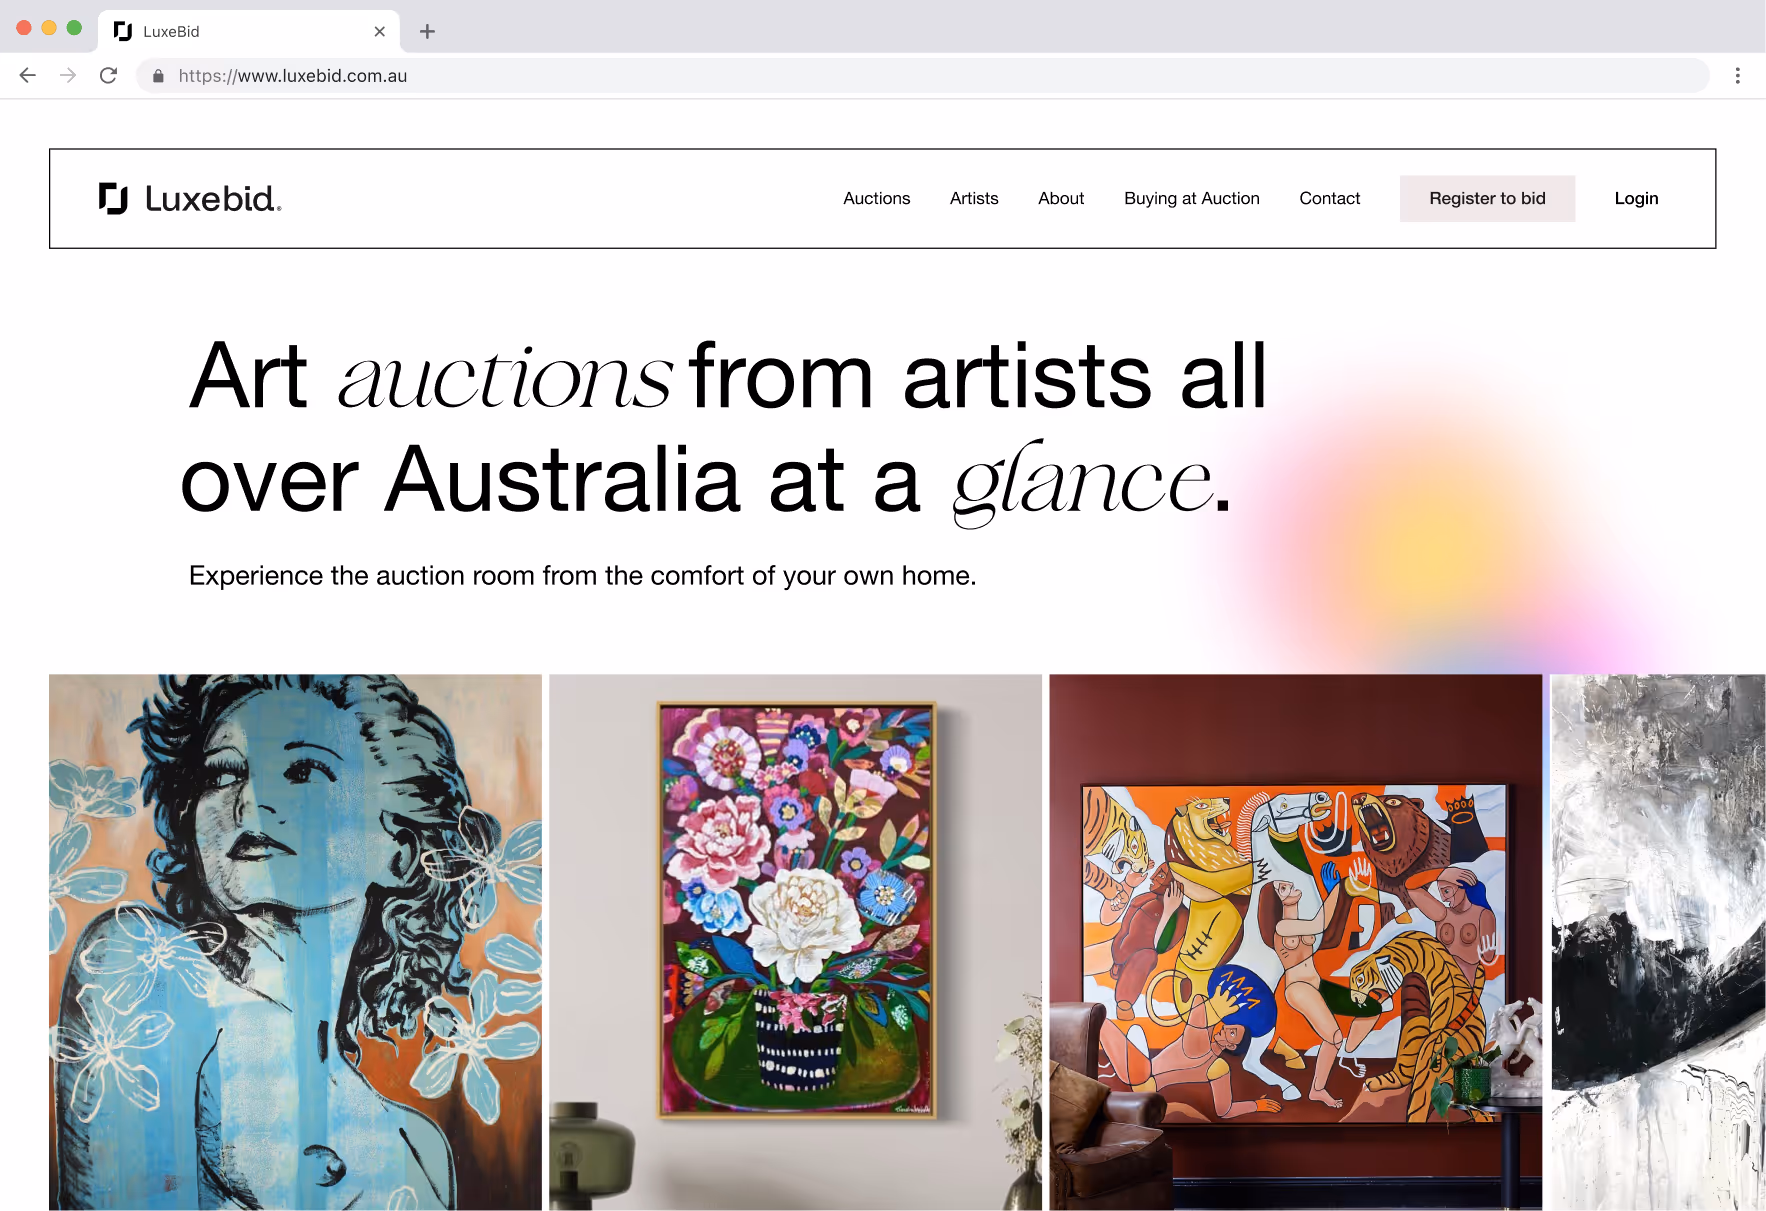The height and width of the screenshot is (1211, 1766).
Task: Click the Register to bid button
Action: point(1487,198)
